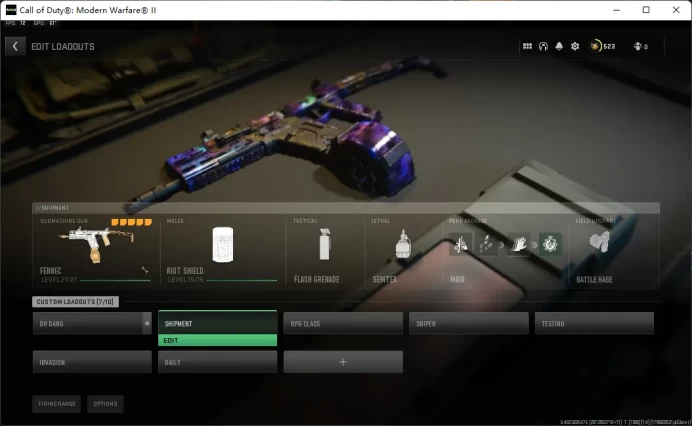
Task: Minimize the Call of Duty window
Action: click(x=617, y=10)
